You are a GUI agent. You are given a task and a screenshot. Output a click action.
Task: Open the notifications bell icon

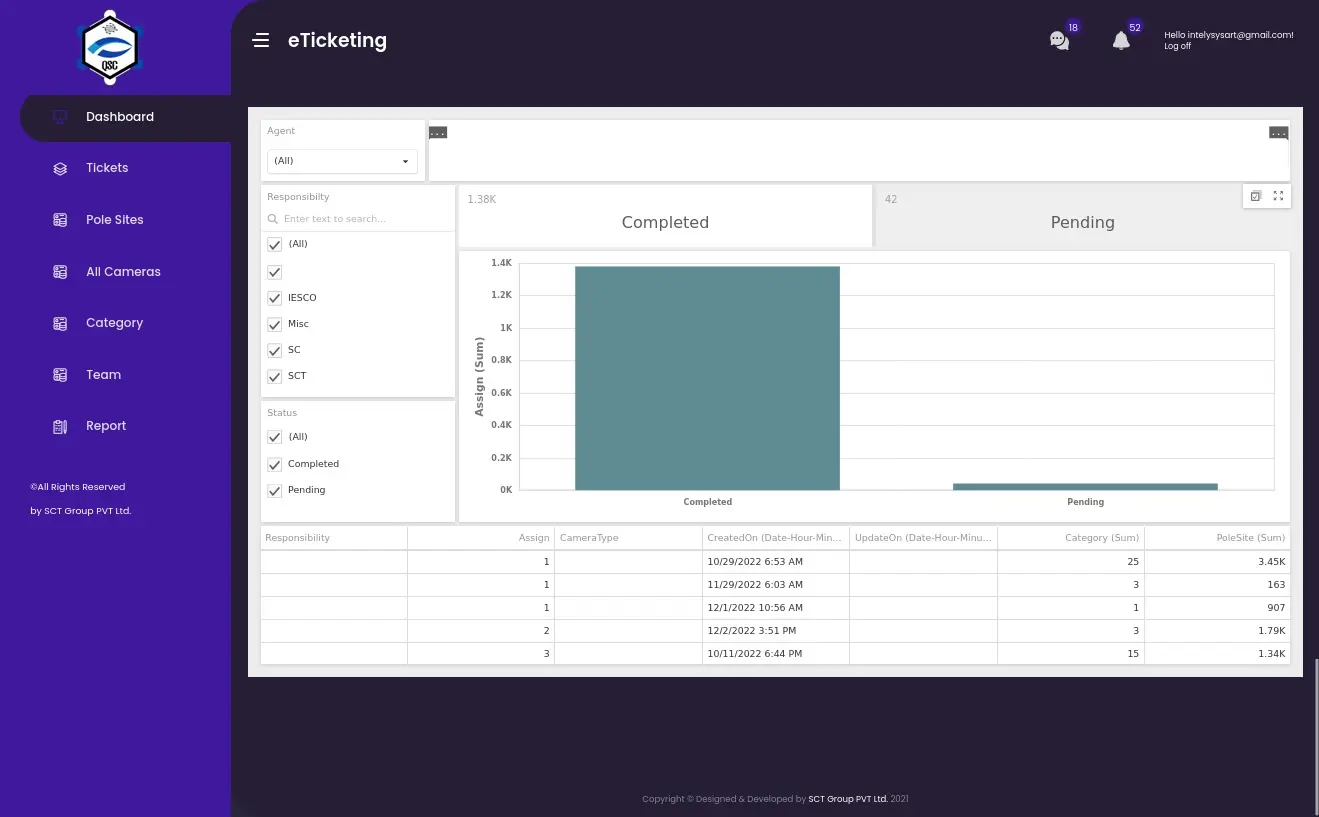coord(1121,41)
